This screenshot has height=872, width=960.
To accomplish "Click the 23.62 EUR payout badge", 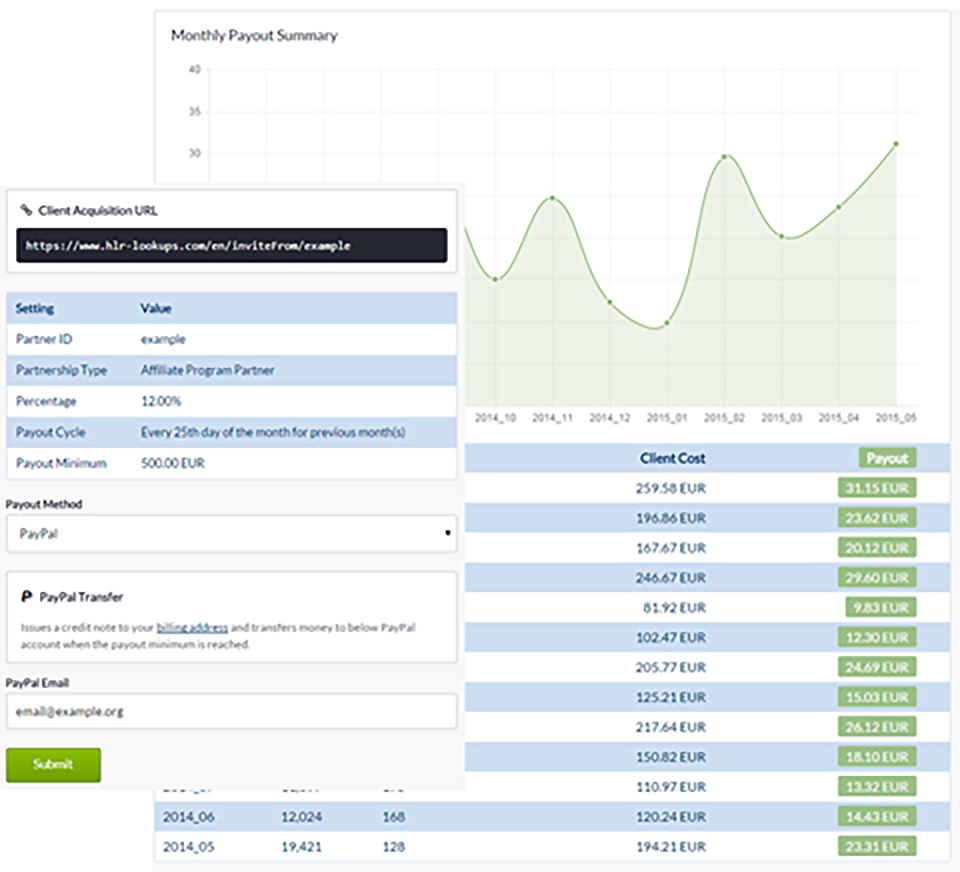I will (x=877, y=518).
